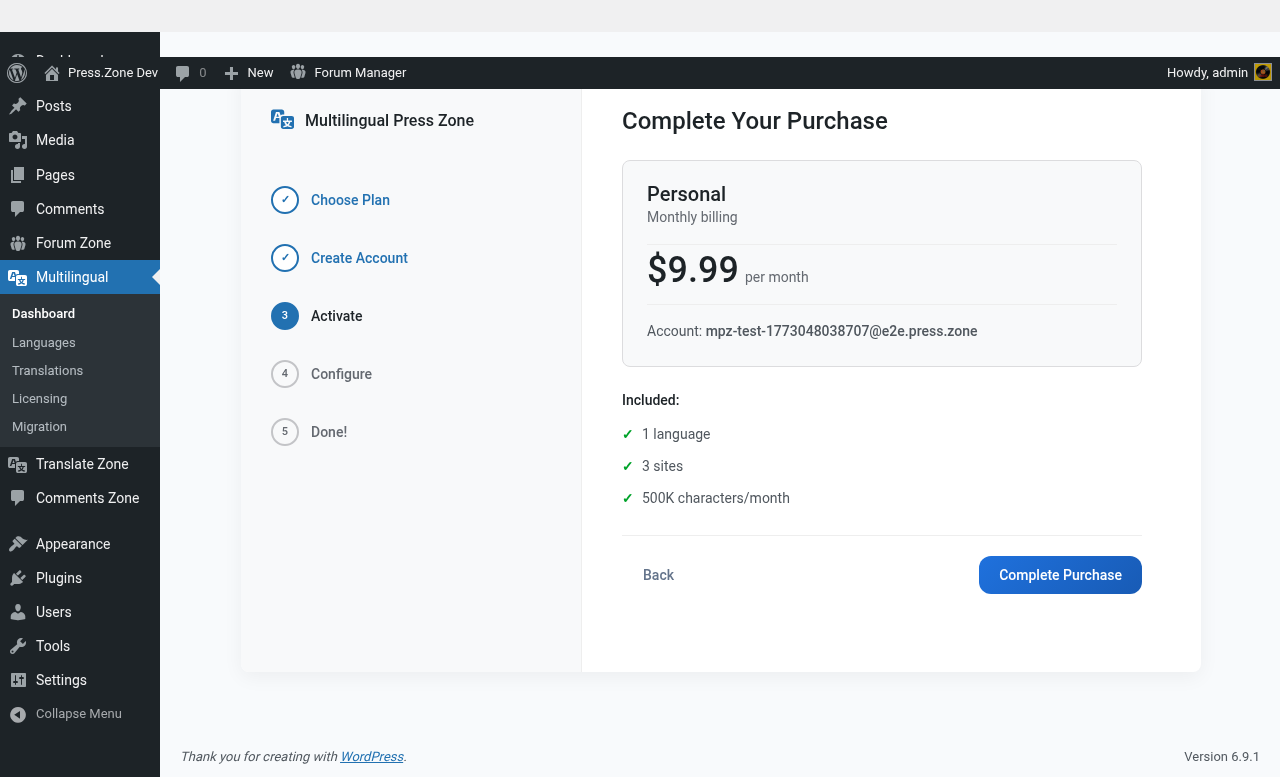Open the Forum Zone menu
Image resolution: width=1280 pixels, height=777 pixels.
pyautogui.click(x=80, y=243)
